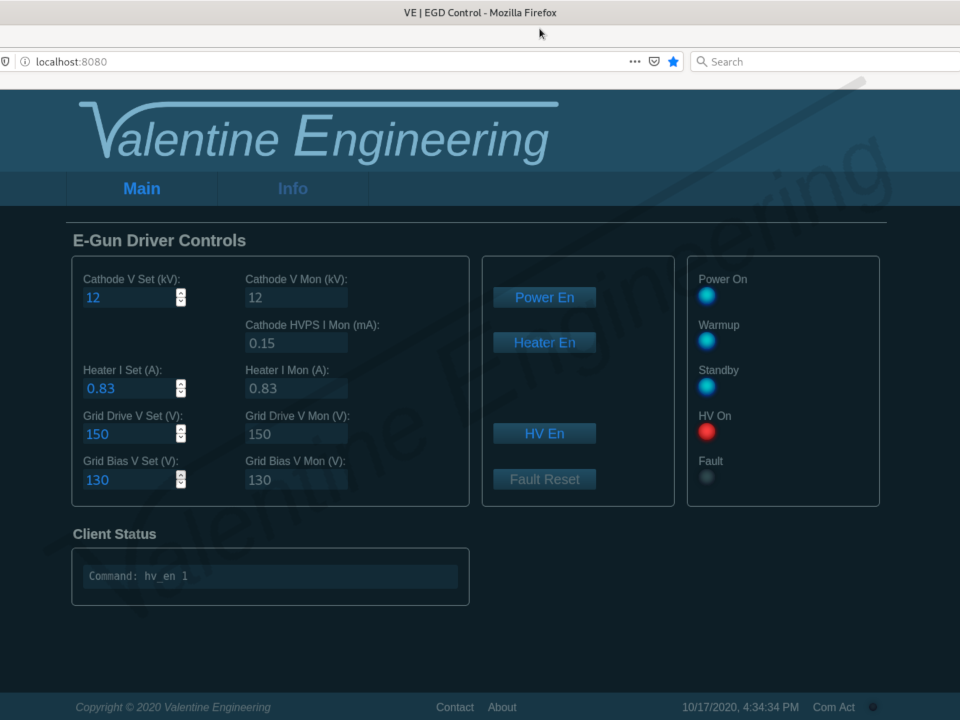
Task: Toggle the HV En button
Action: click(544, 433)
